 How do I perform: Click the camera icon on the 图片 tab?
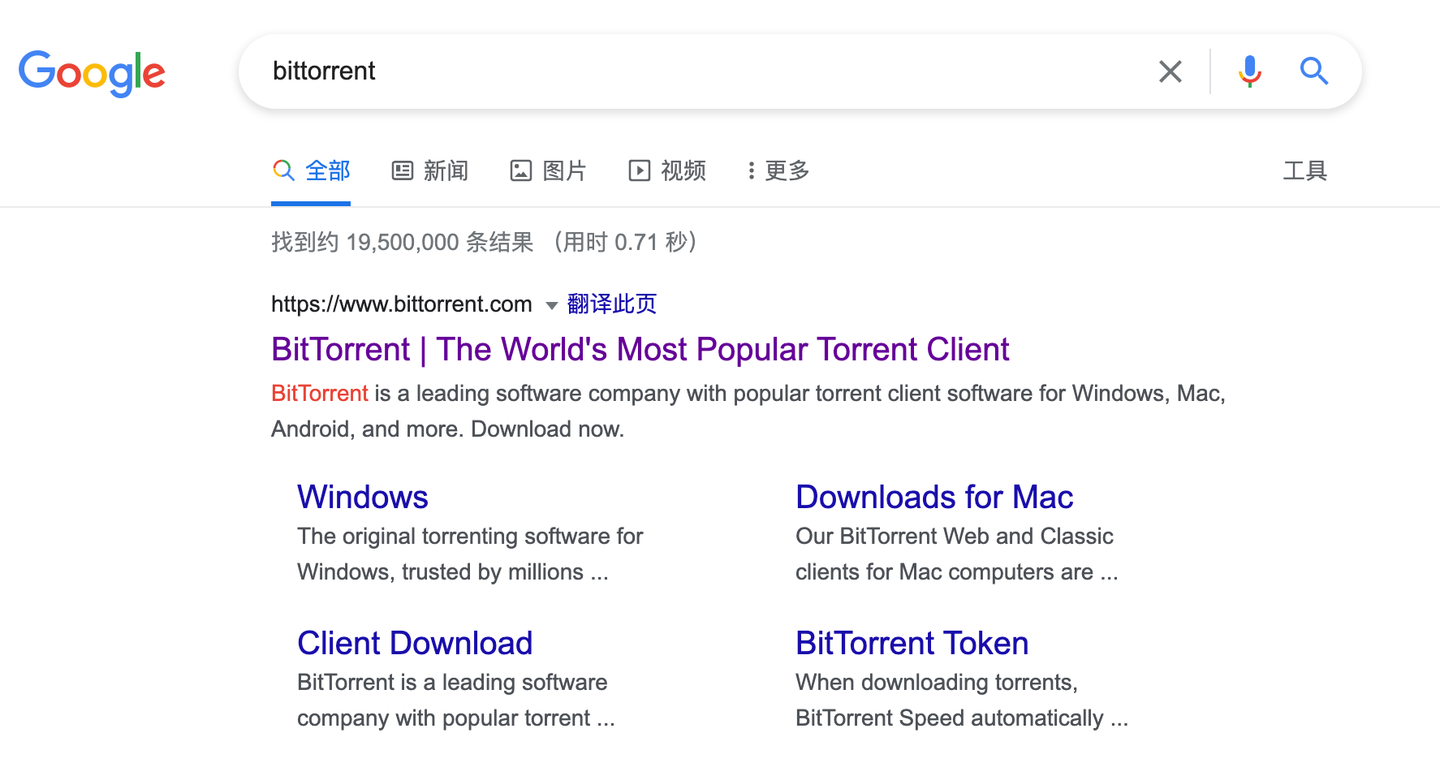[520, 170]
